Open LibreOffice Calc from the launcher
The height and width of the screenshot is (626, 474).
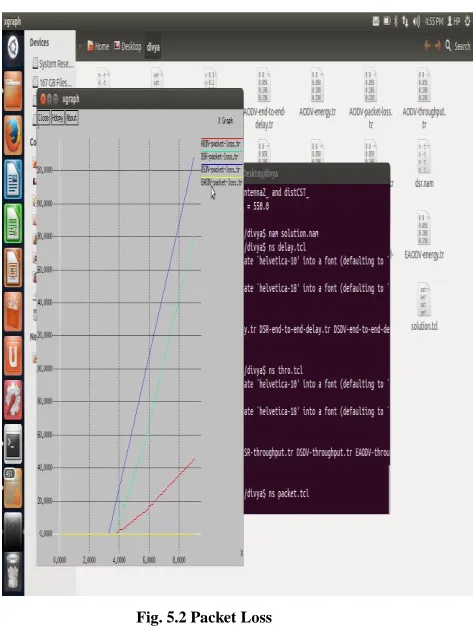pos(13,223)
